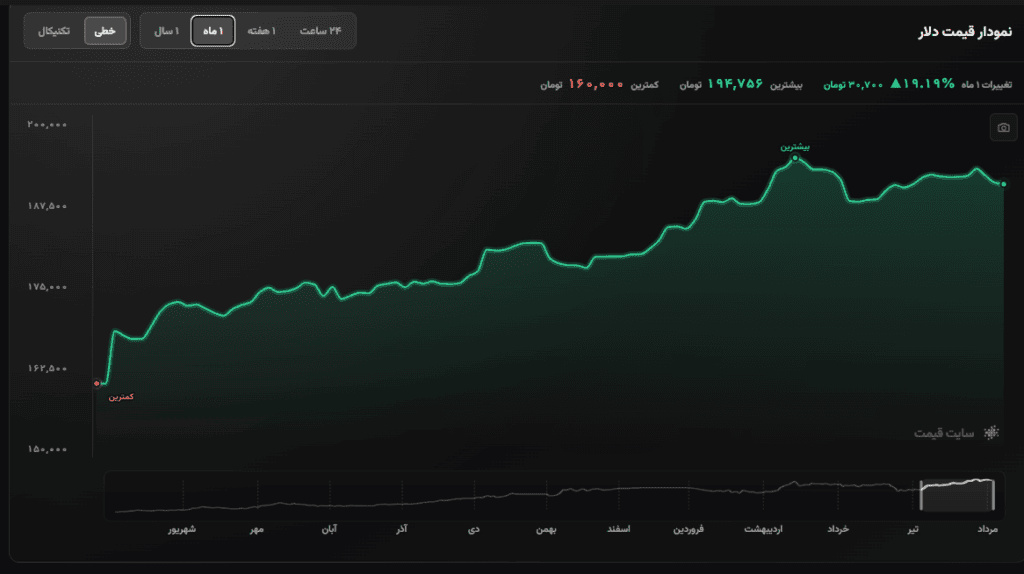The width and height of the screenshot is (1024, 574).
Task: Select the ۱ هفته time range
Action: 261,31
